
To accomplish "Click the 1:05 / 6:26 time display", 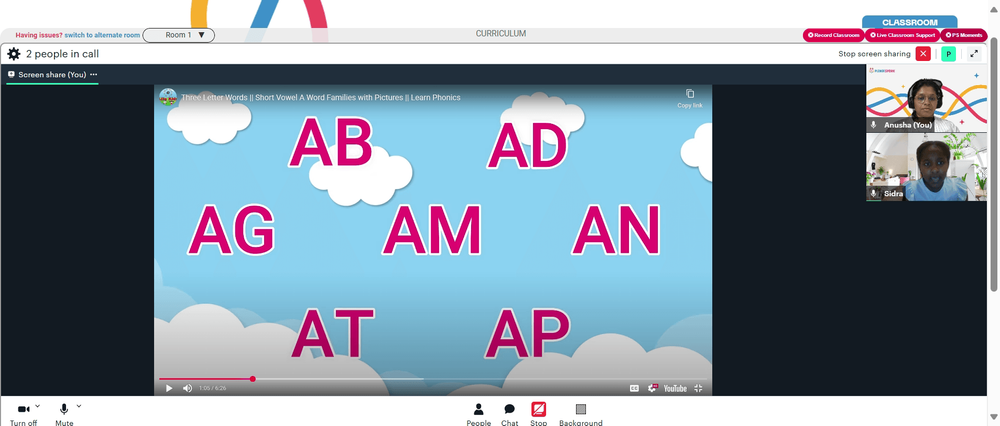I will [x=212, y=388].
